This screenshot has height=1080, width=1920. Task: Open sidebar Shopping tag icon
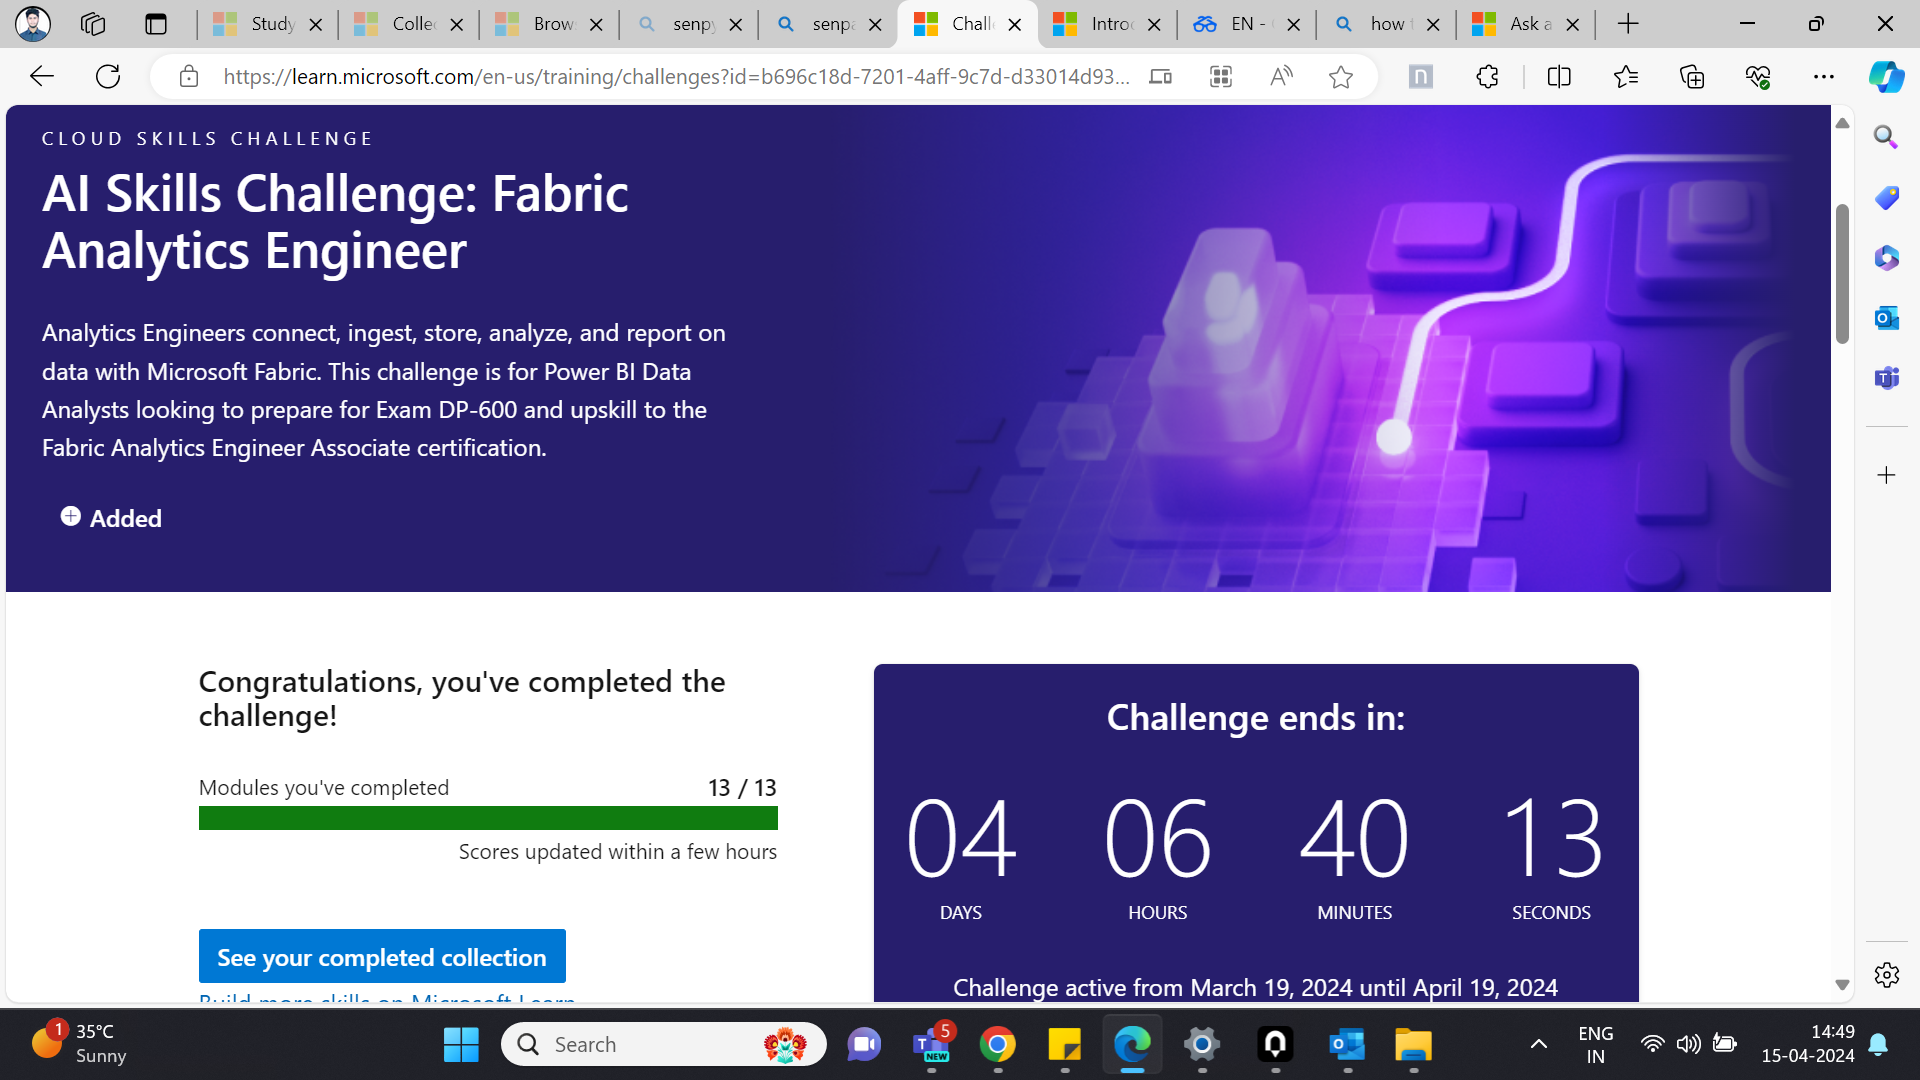(x=1887, y=197)
